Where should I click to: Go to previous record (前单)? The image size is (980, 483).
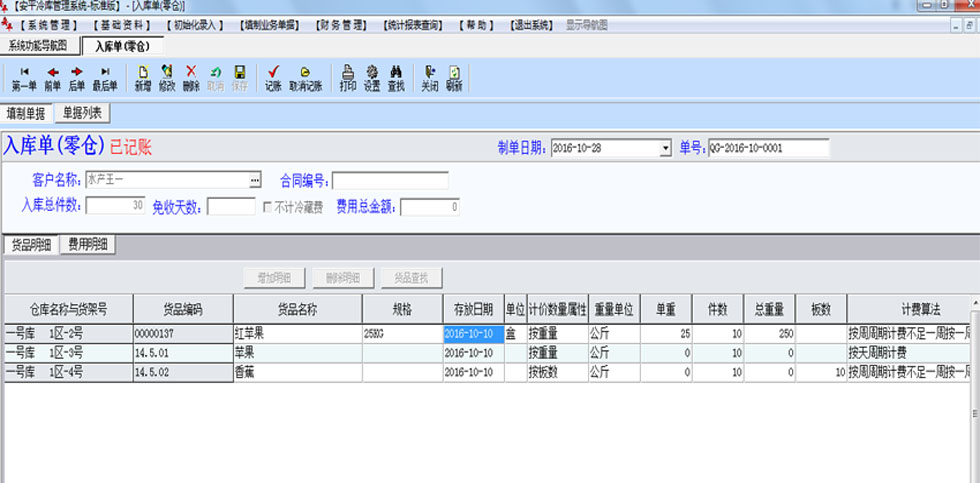point(52,79)
